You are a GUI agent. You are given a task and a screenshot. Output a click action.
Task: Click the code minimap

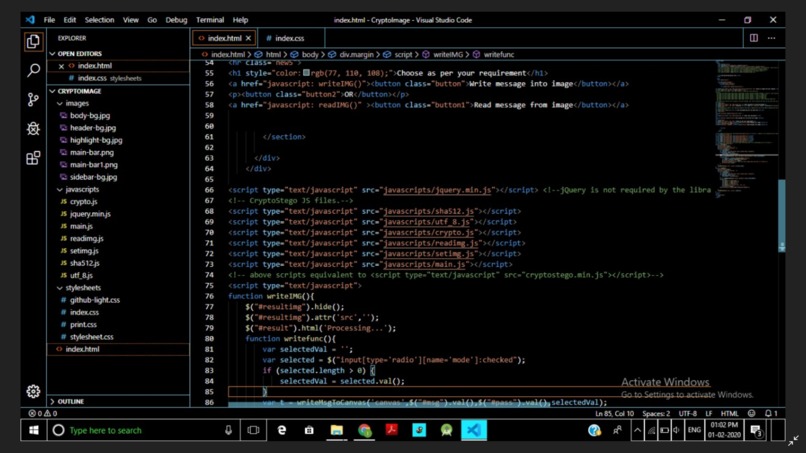pyautogui.click(x=745, y=129)
